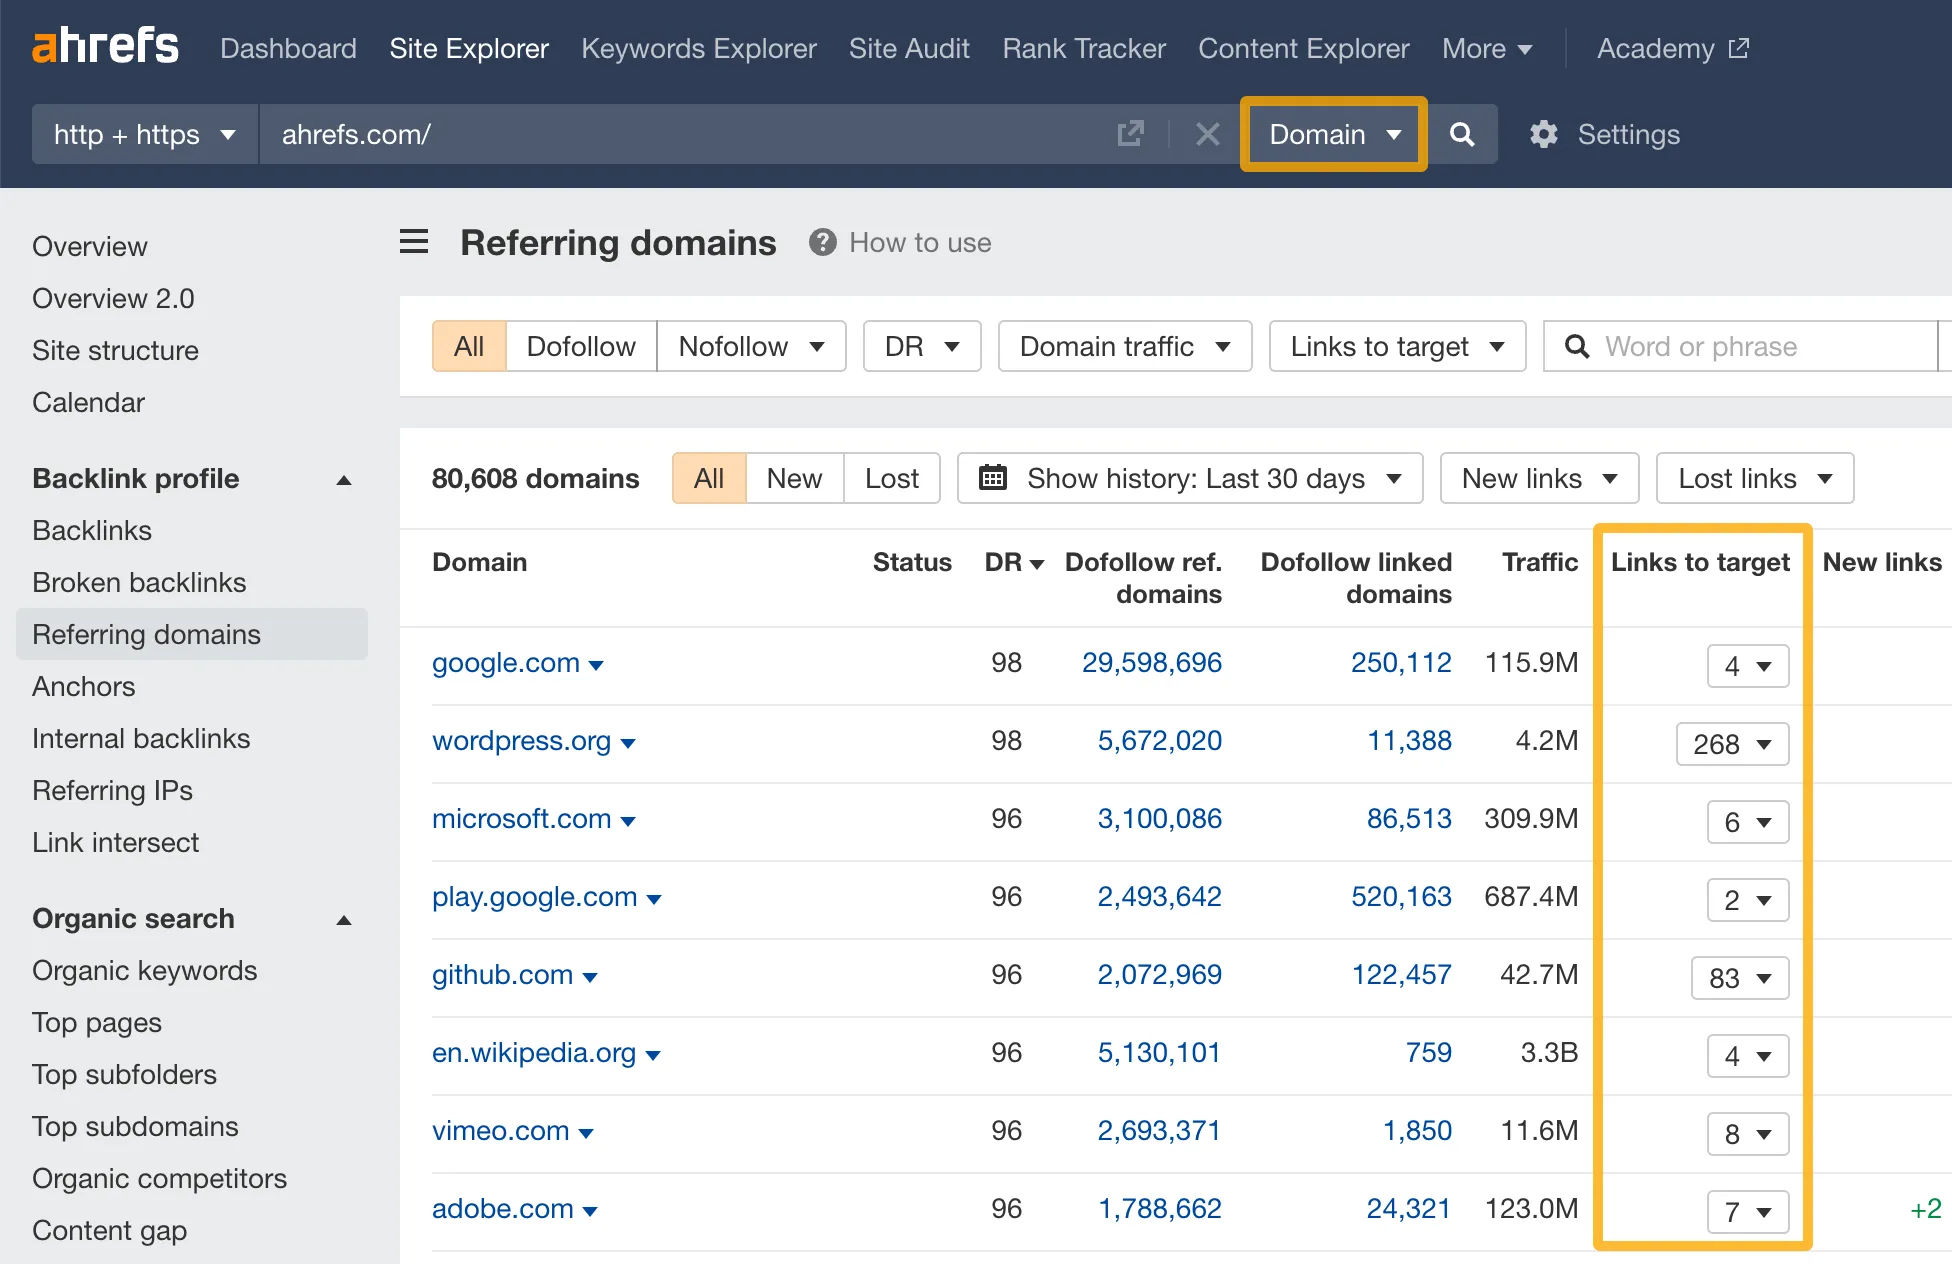Click the Settings gear icon
1952x1264 pixels.
[1544, 134]
